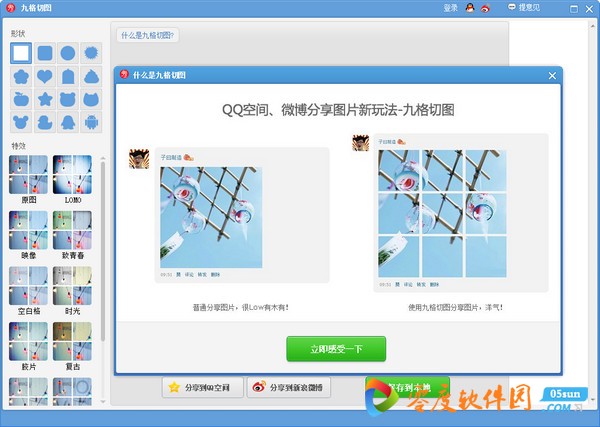Image resolution: width=600 pixels, height=427 pixels.
Task: Select the cat head shape
Action: [x=91, y=99]
